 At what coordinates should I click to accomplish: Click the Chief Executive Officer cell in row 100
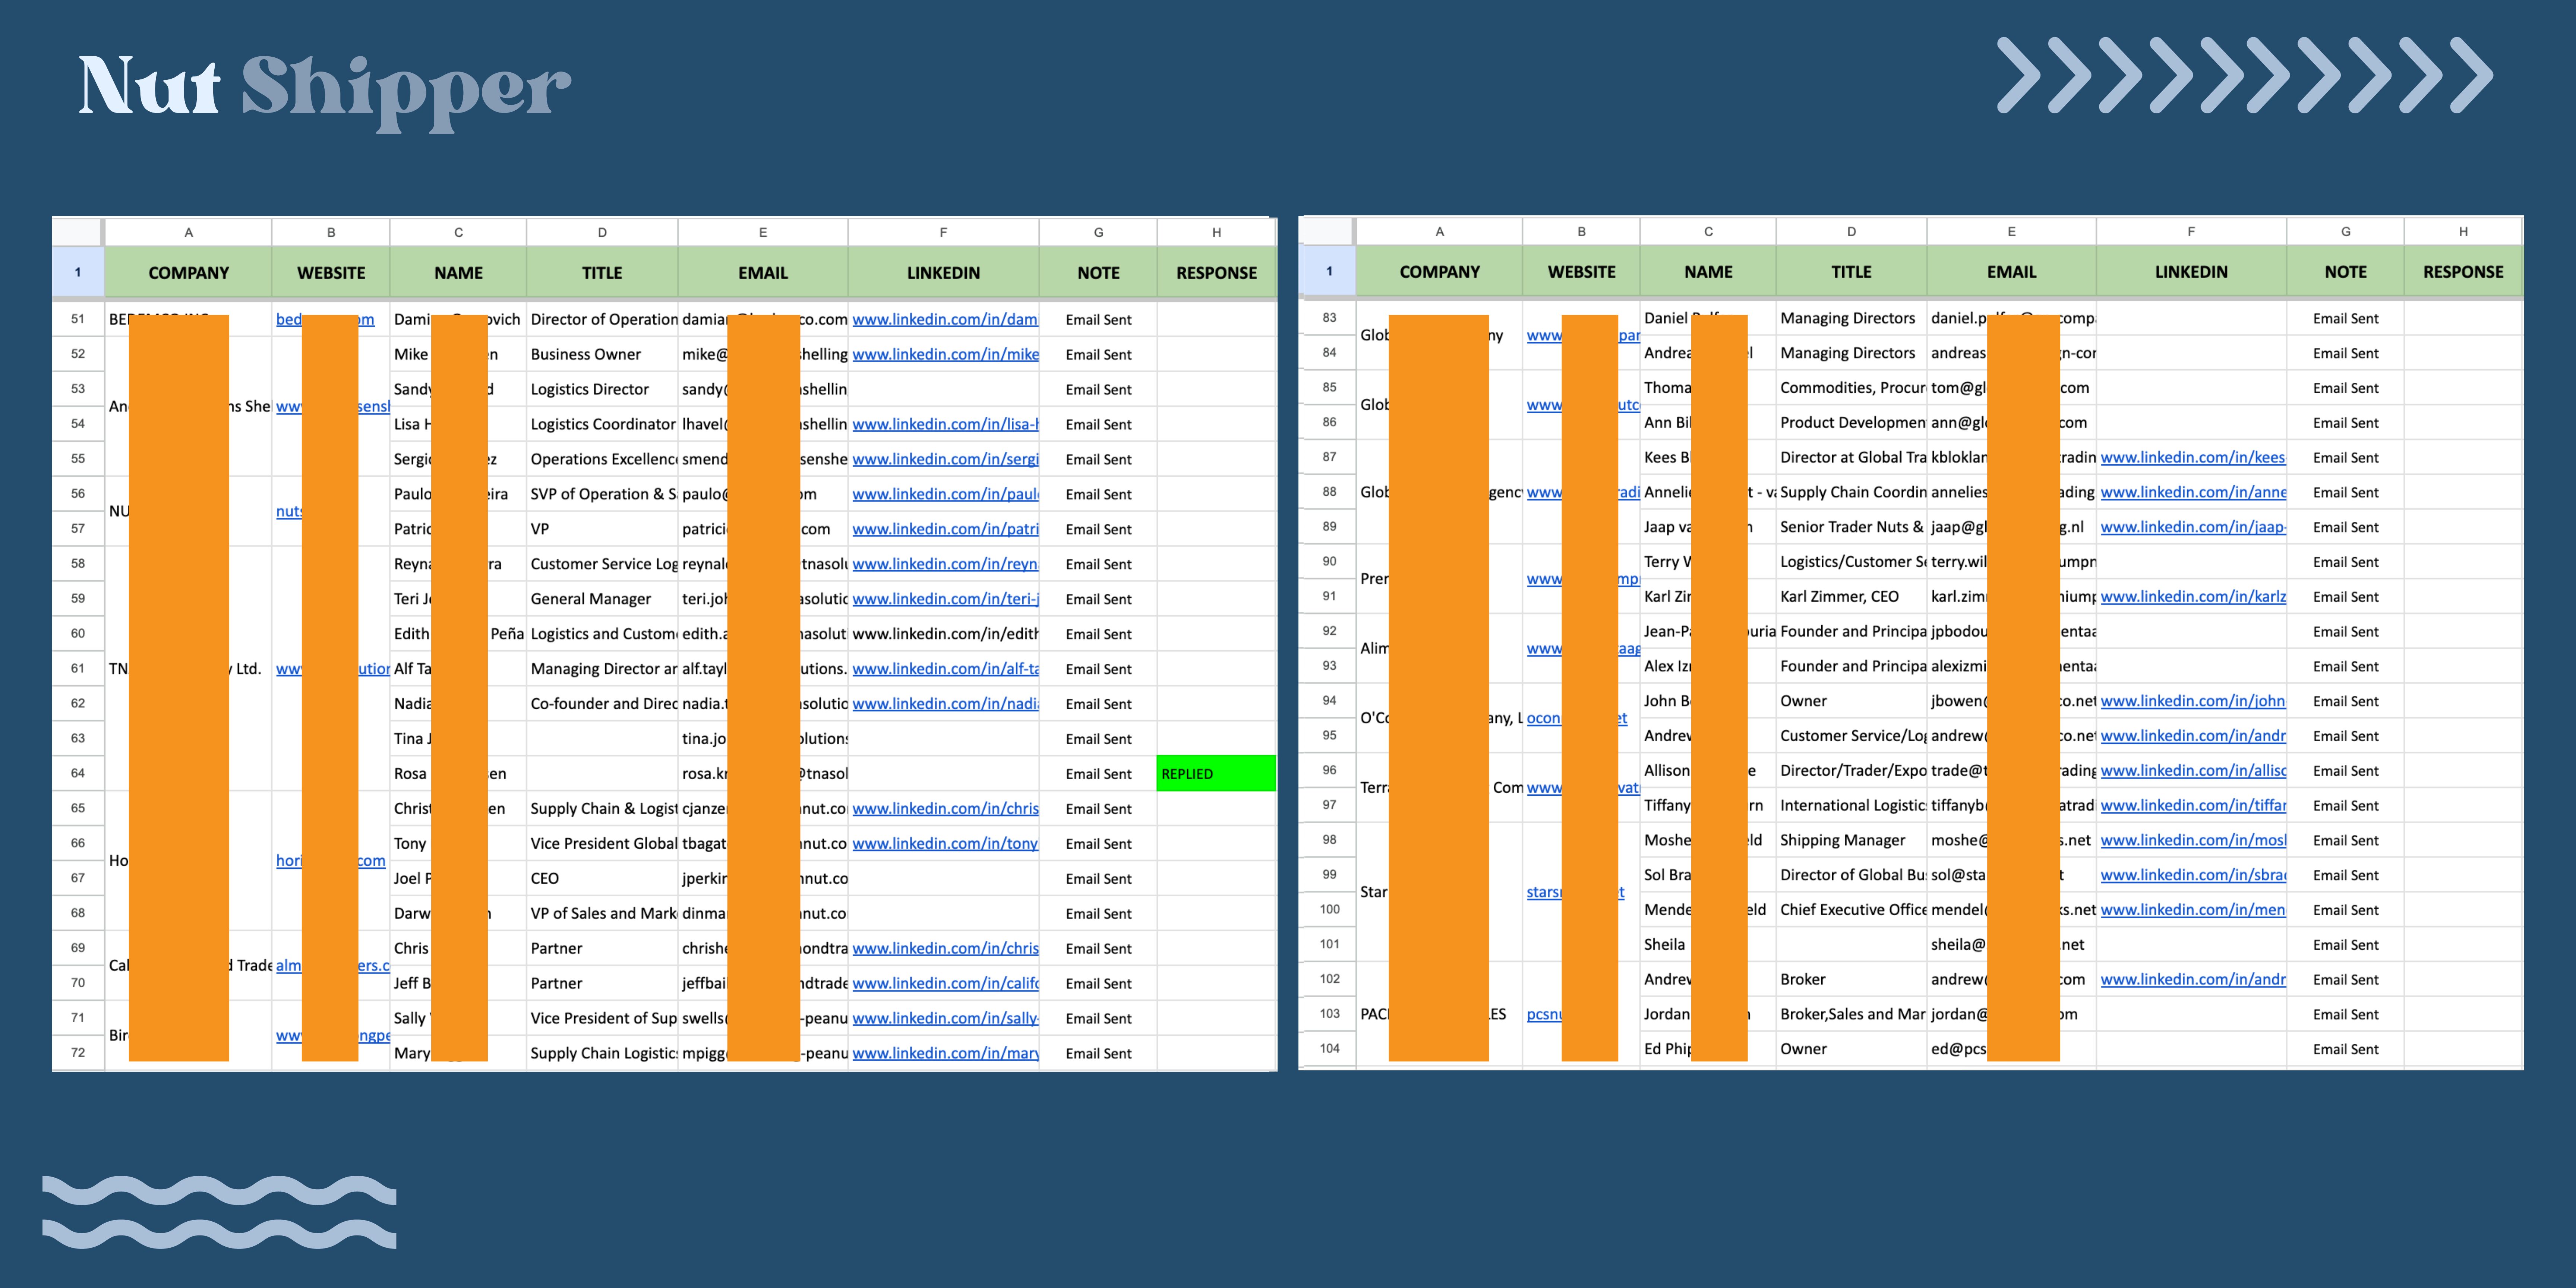click(x=1852, y=910)
